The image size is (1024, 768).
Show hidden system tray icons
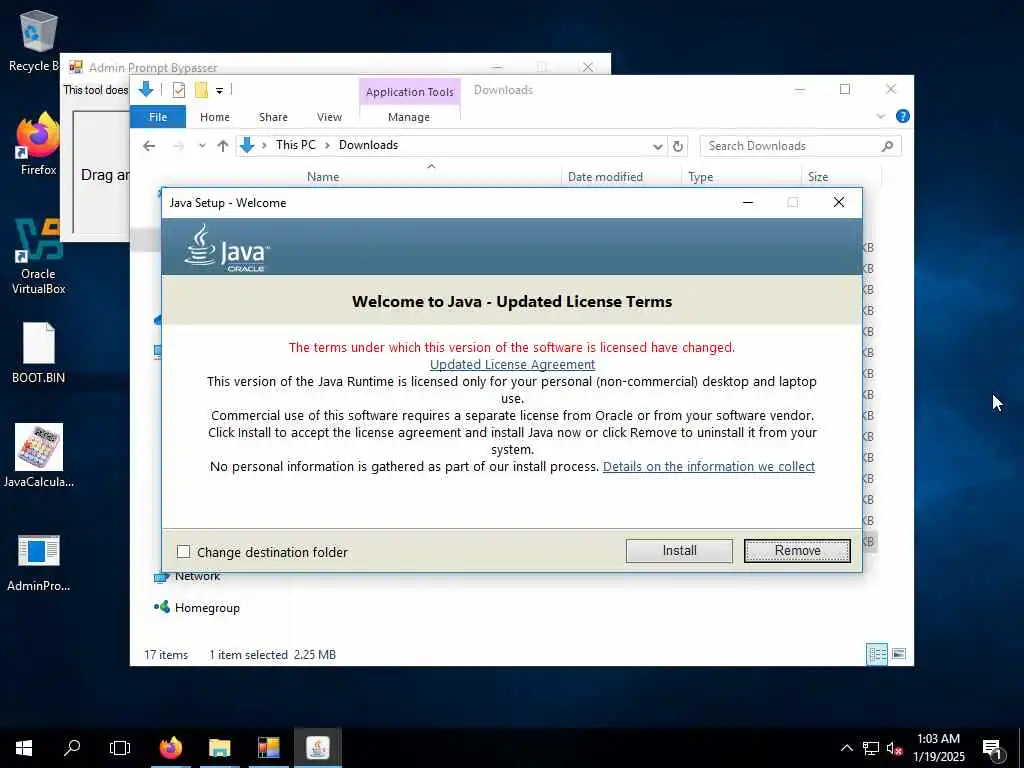(846, 748)
